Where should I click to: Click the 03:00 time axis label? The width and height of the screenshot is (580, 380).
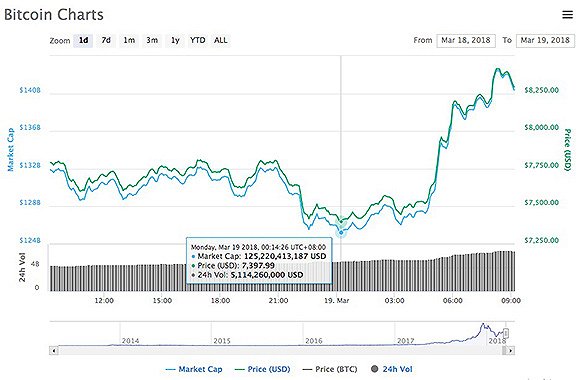pos(394,300)
